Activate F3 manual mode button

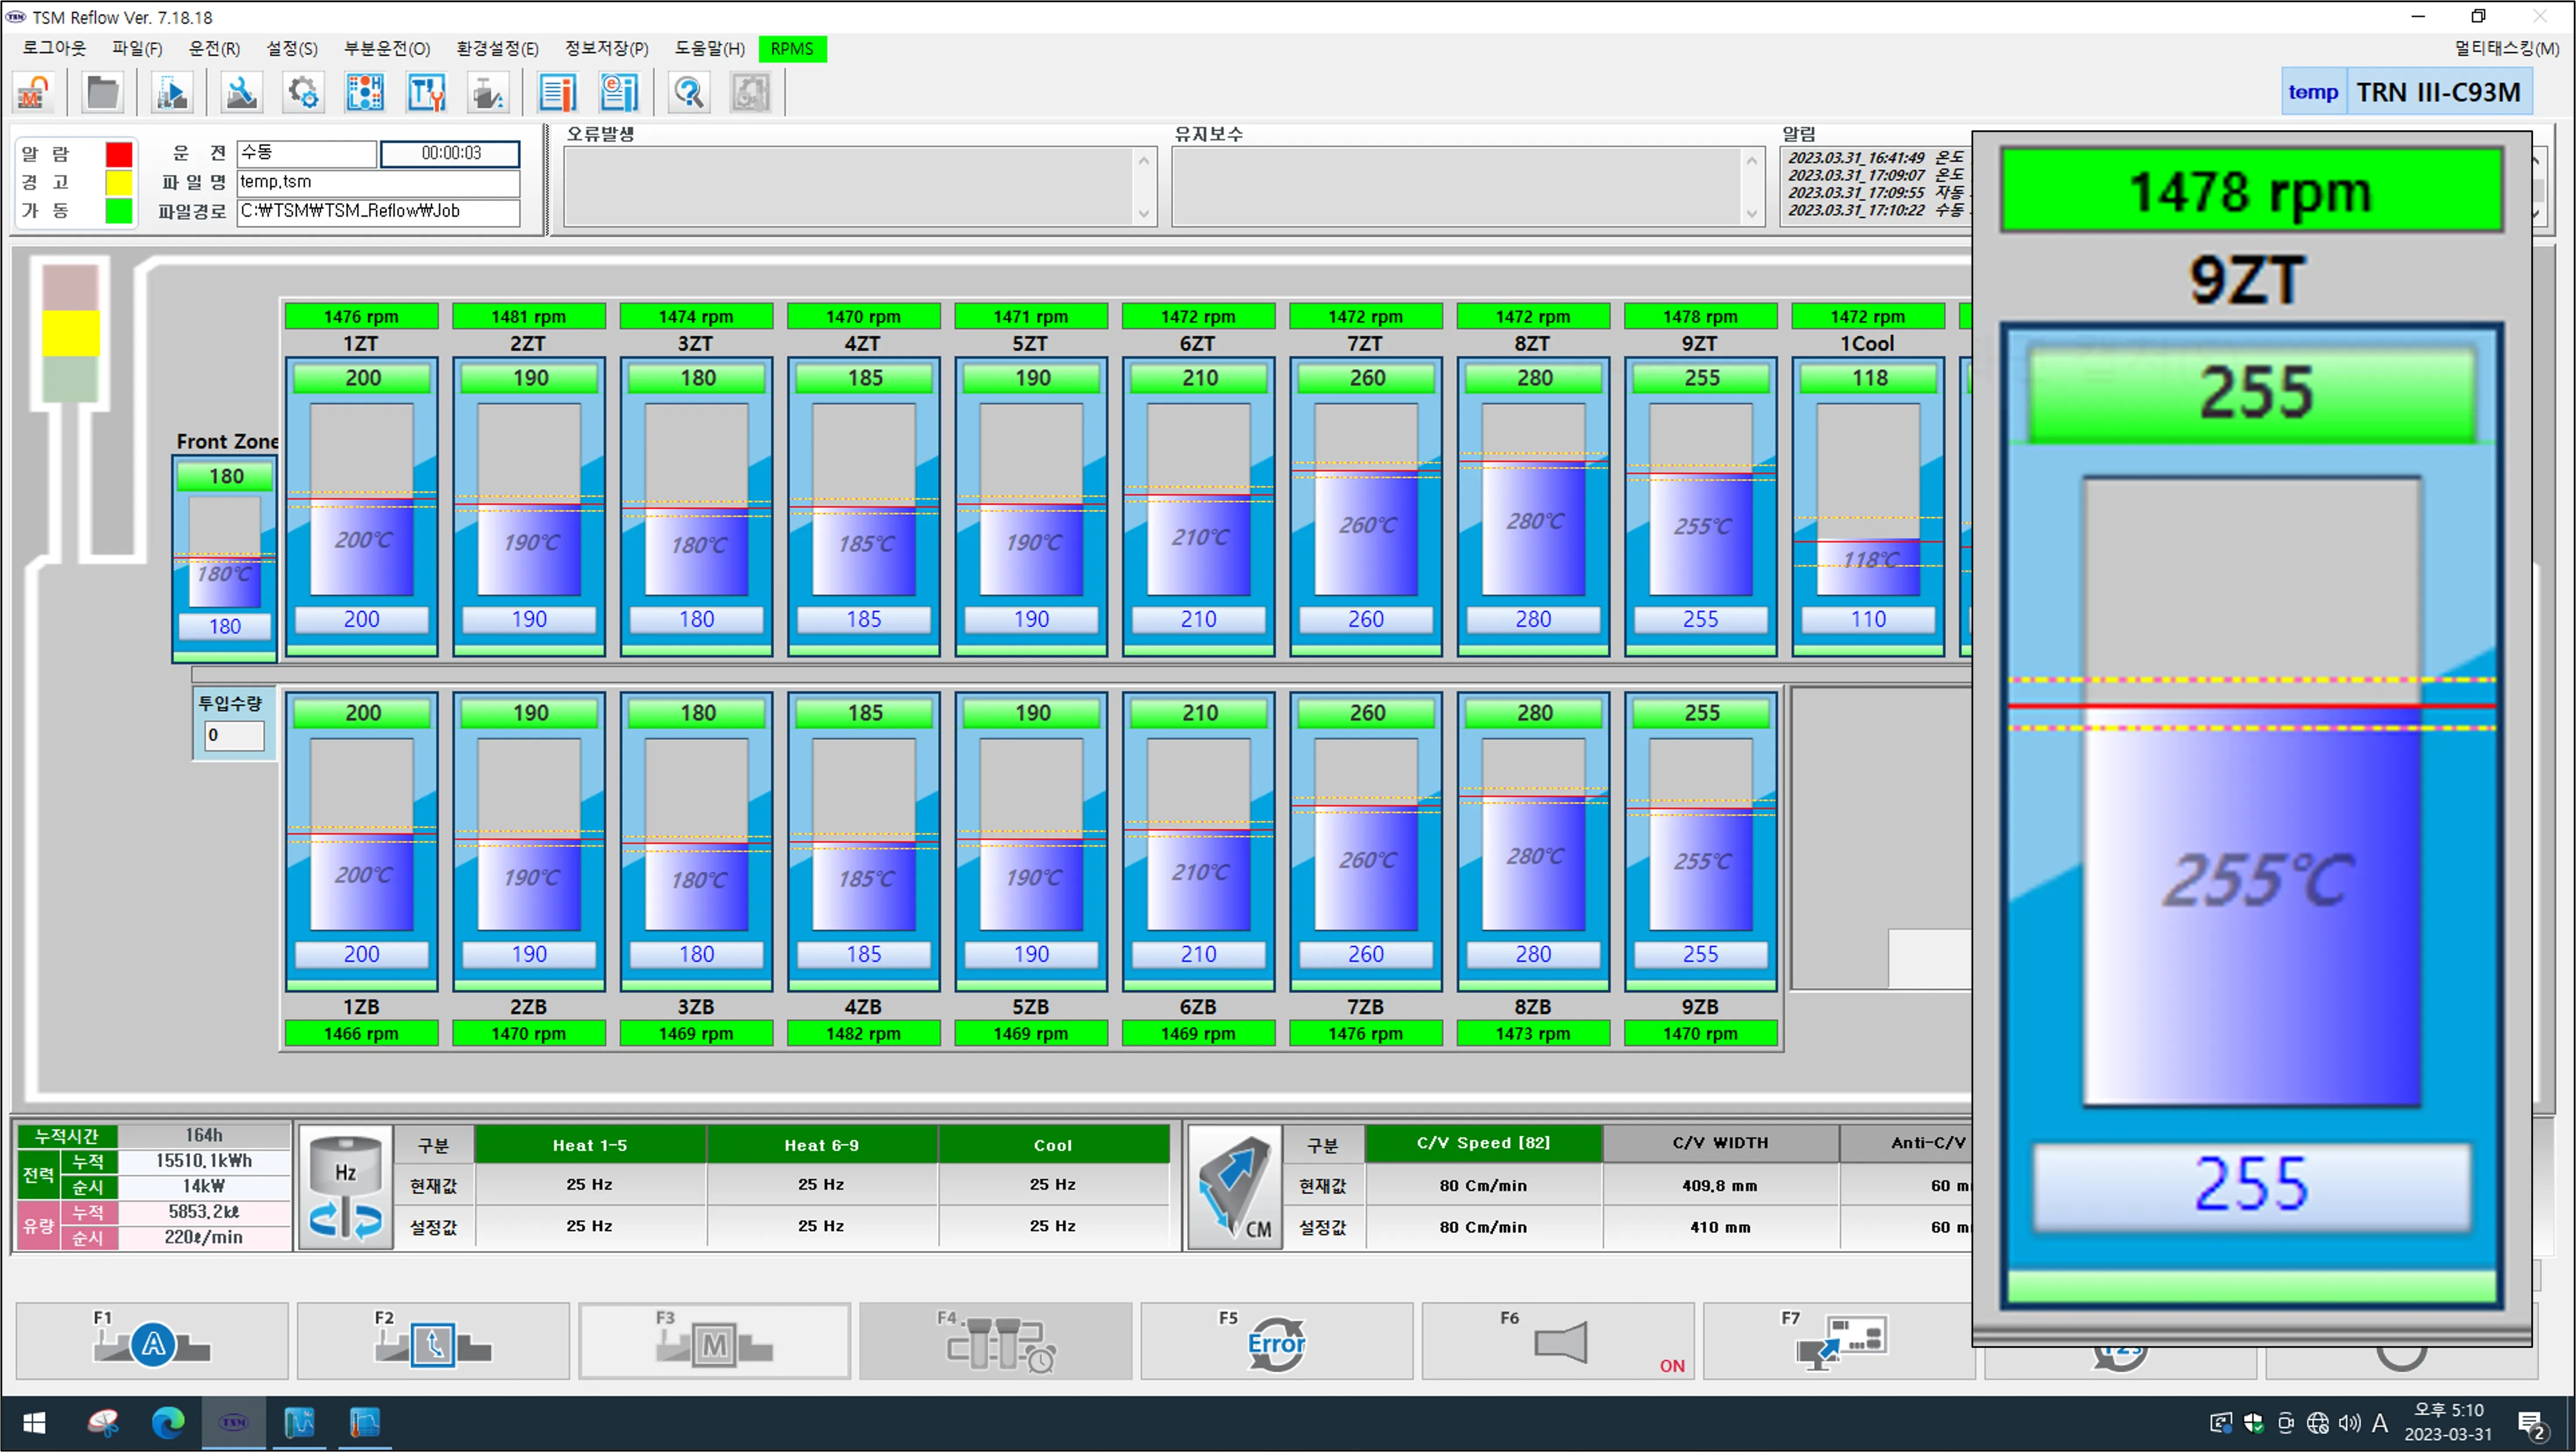pos(714,1341)
